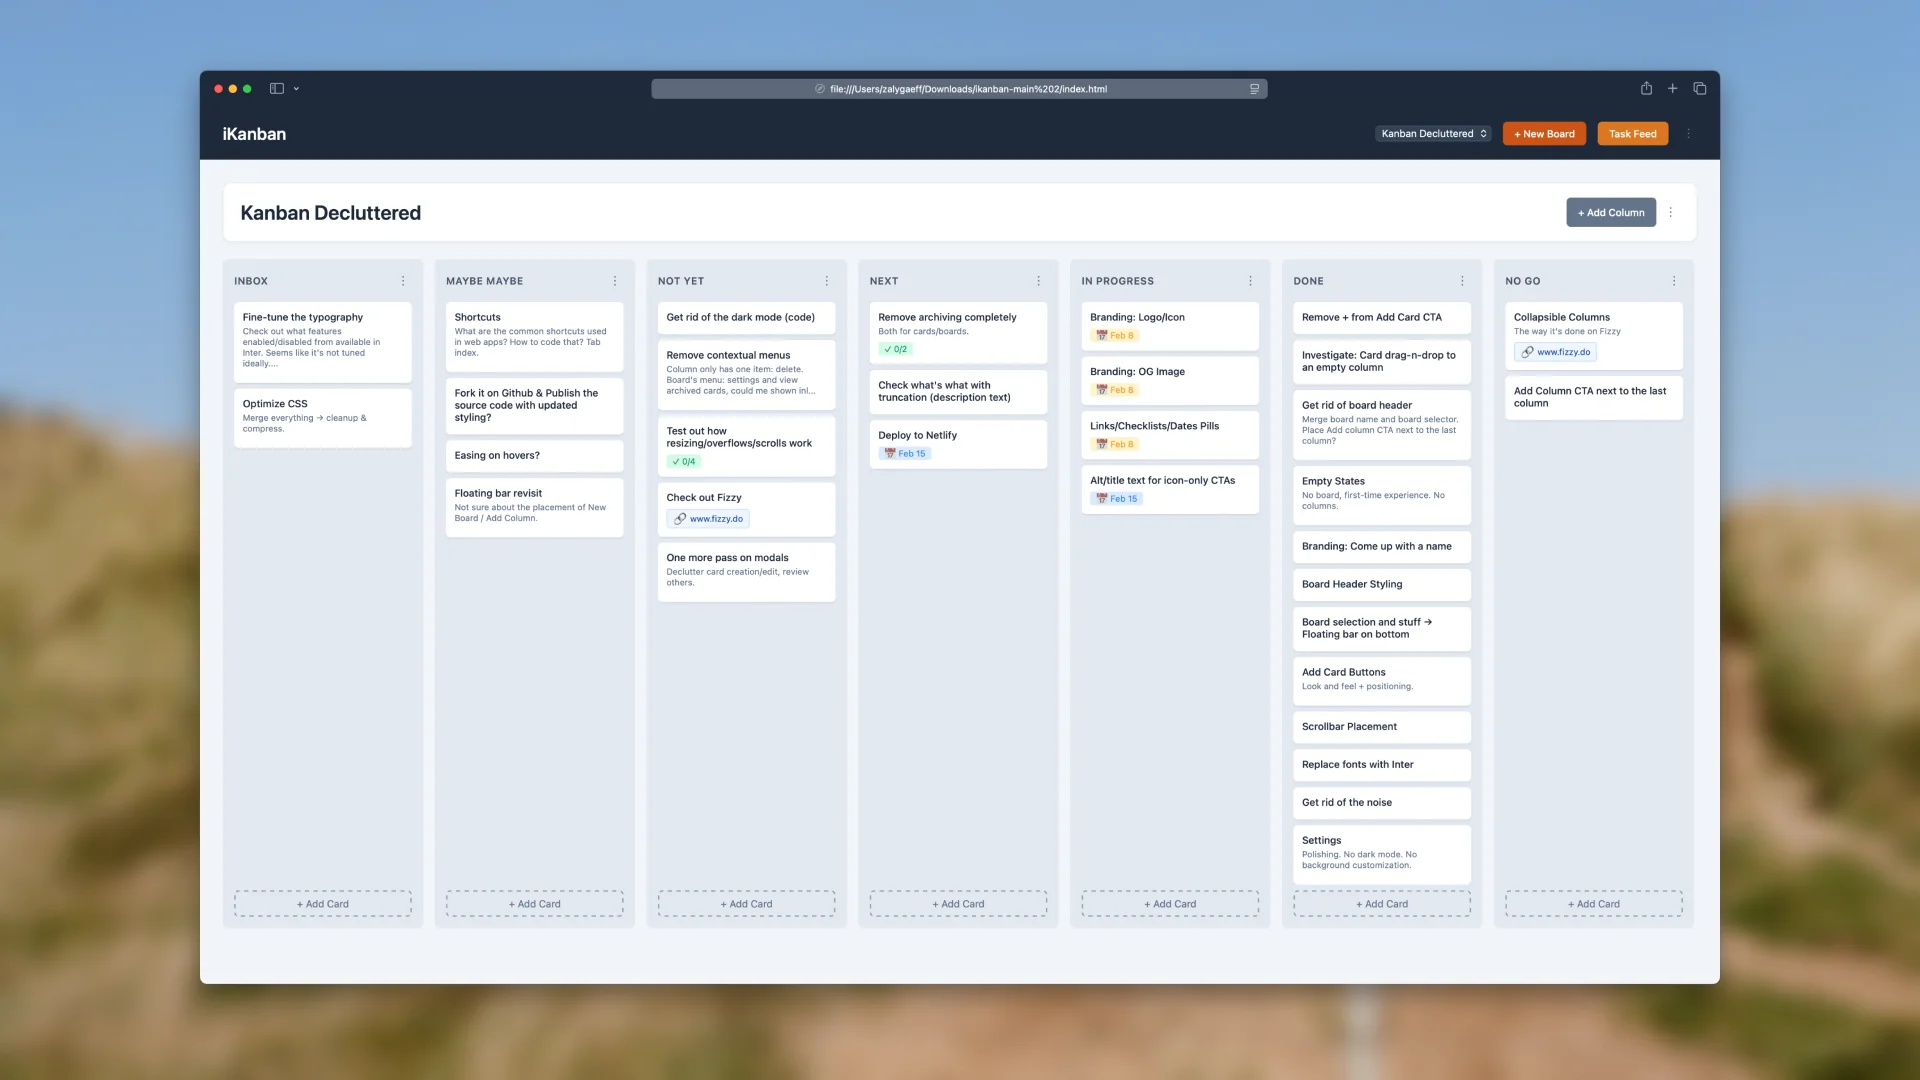The height and width of the screenshot is (1080, 1920).
Task: Open the Task Feed
Action: [x=1632, y=133]
